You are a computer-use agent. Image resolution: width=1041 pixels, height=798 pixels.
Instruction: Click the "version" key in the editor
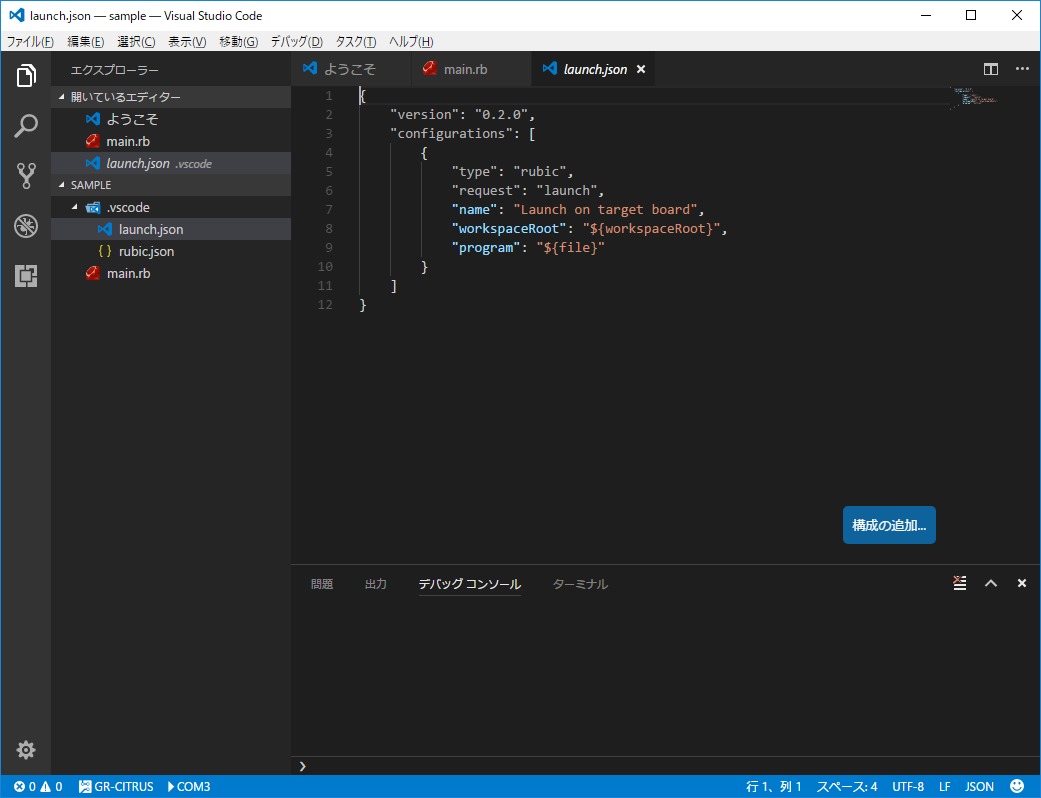pos(424,115)
